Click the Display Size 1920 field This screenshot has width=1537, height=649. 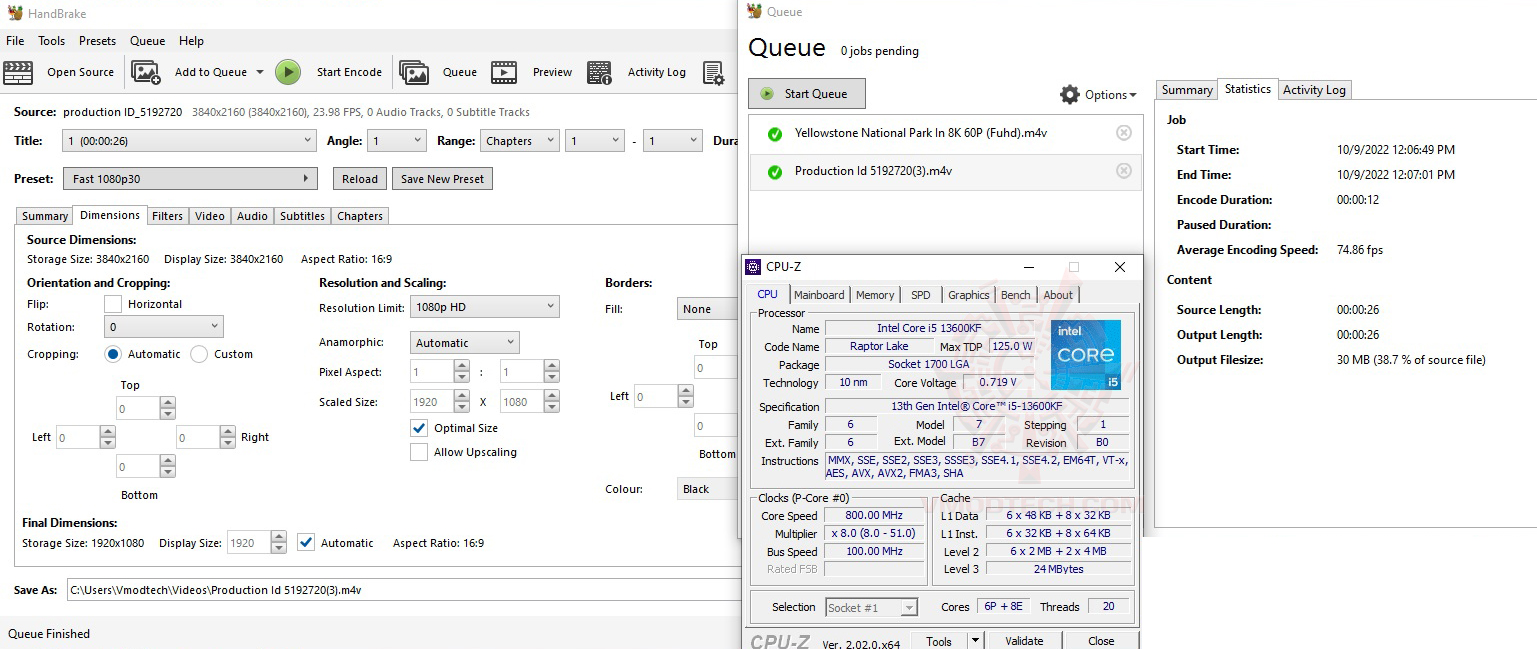pyautogui.click(x=249, y=543)
